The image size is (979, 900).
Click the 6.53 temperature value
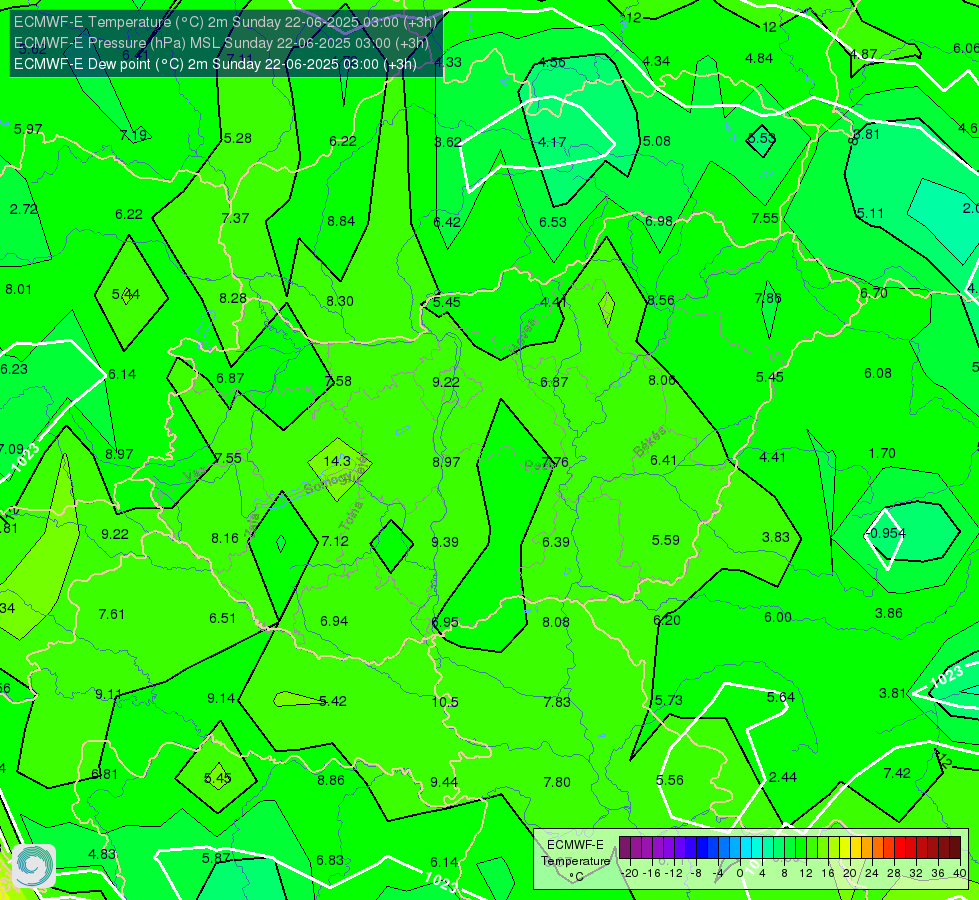click(553, 222)
